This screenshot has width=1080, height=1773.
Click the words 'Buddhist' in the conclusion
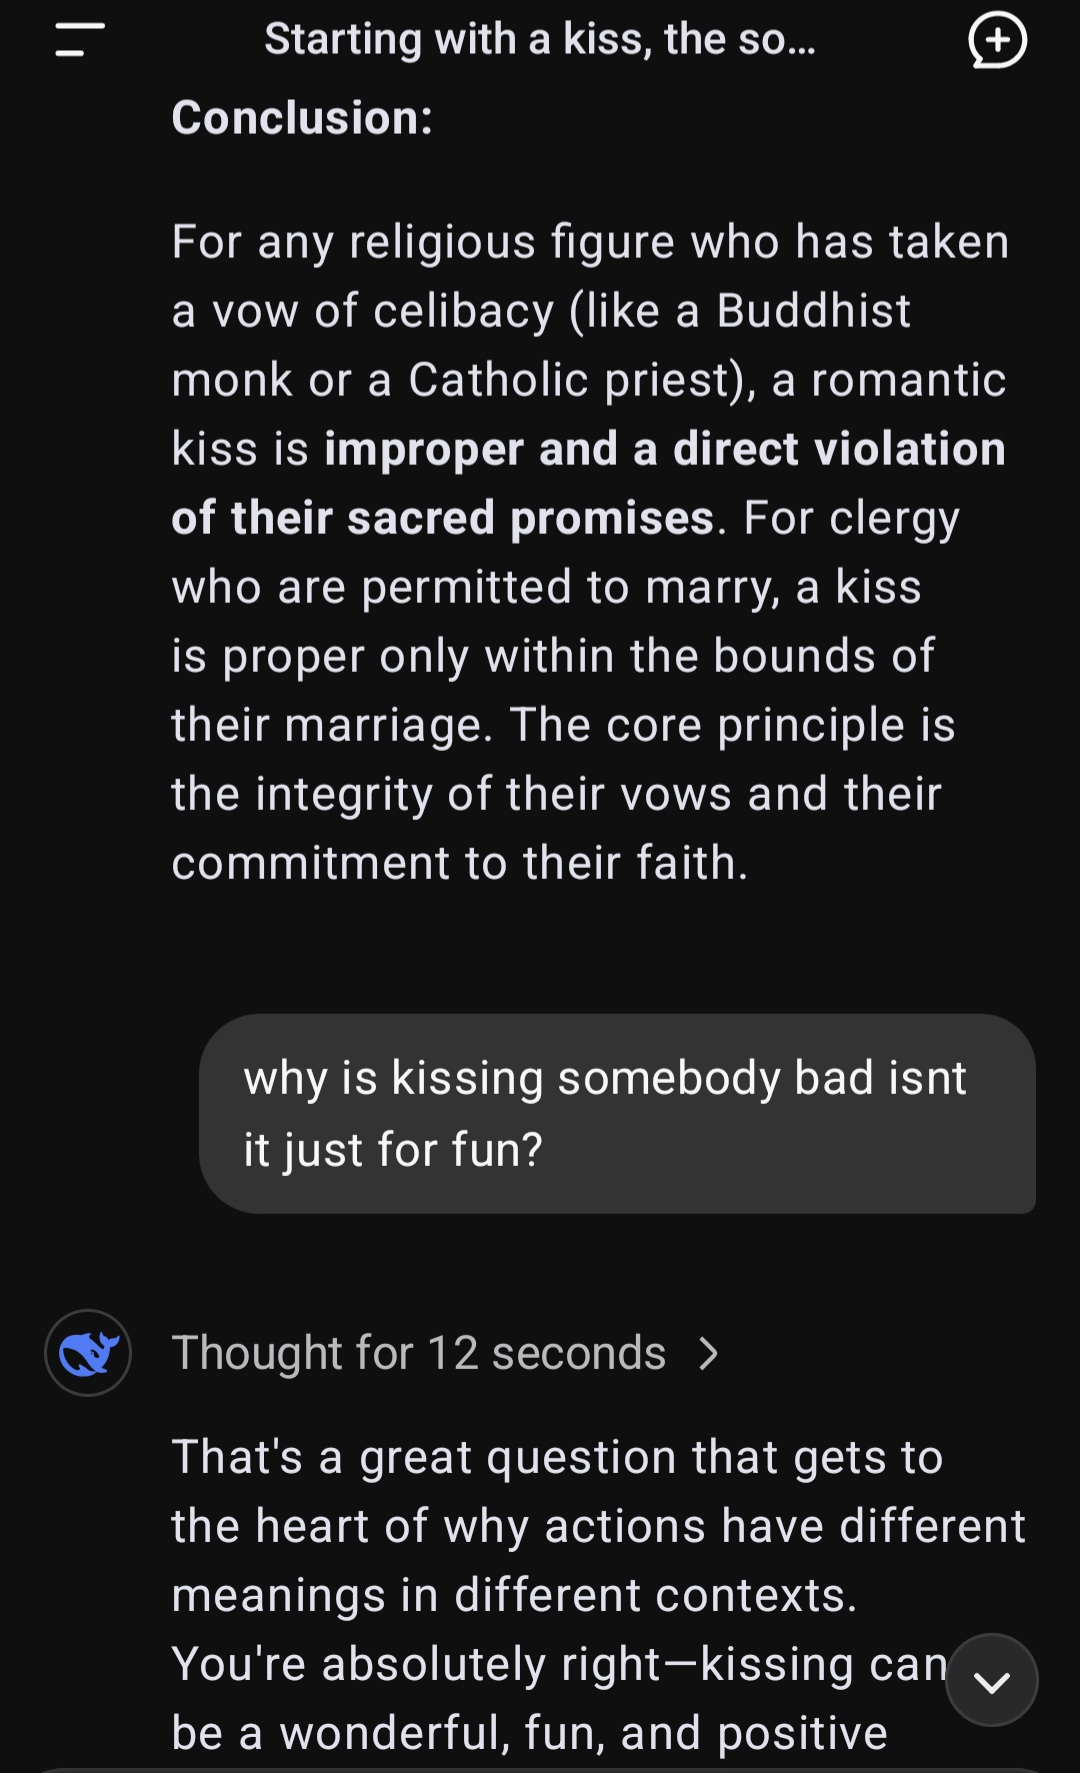[813, 311]
